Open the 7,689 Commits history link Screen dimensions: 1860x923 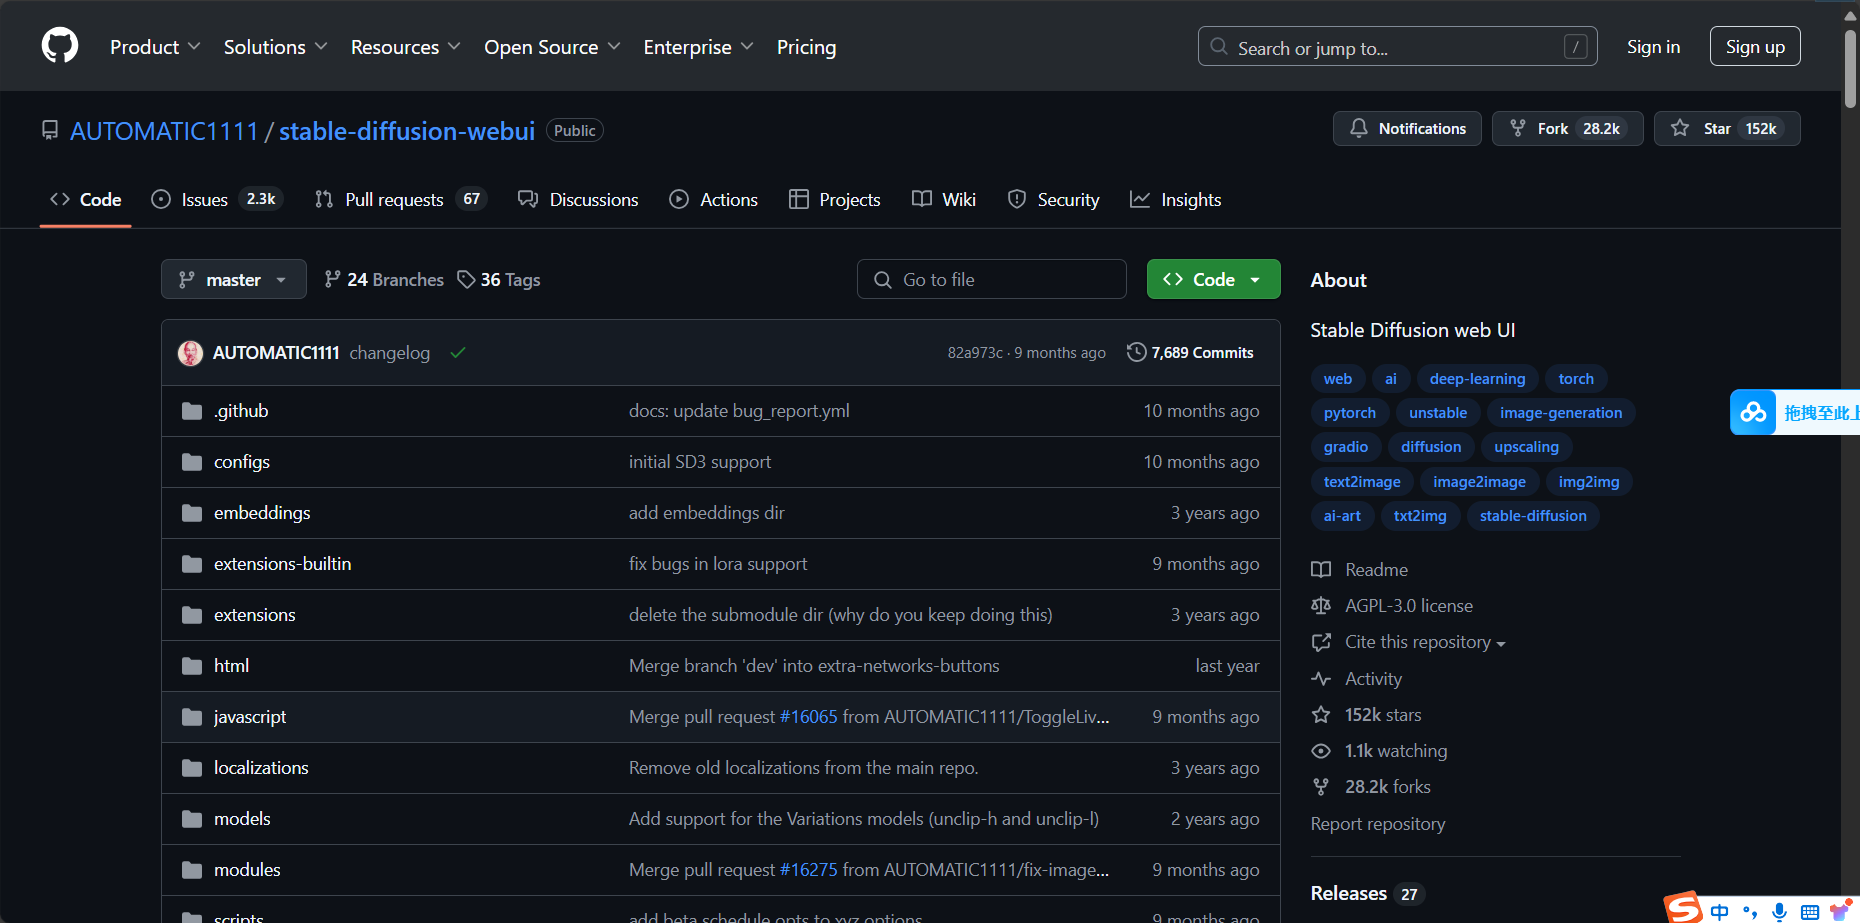[1191, 352]
